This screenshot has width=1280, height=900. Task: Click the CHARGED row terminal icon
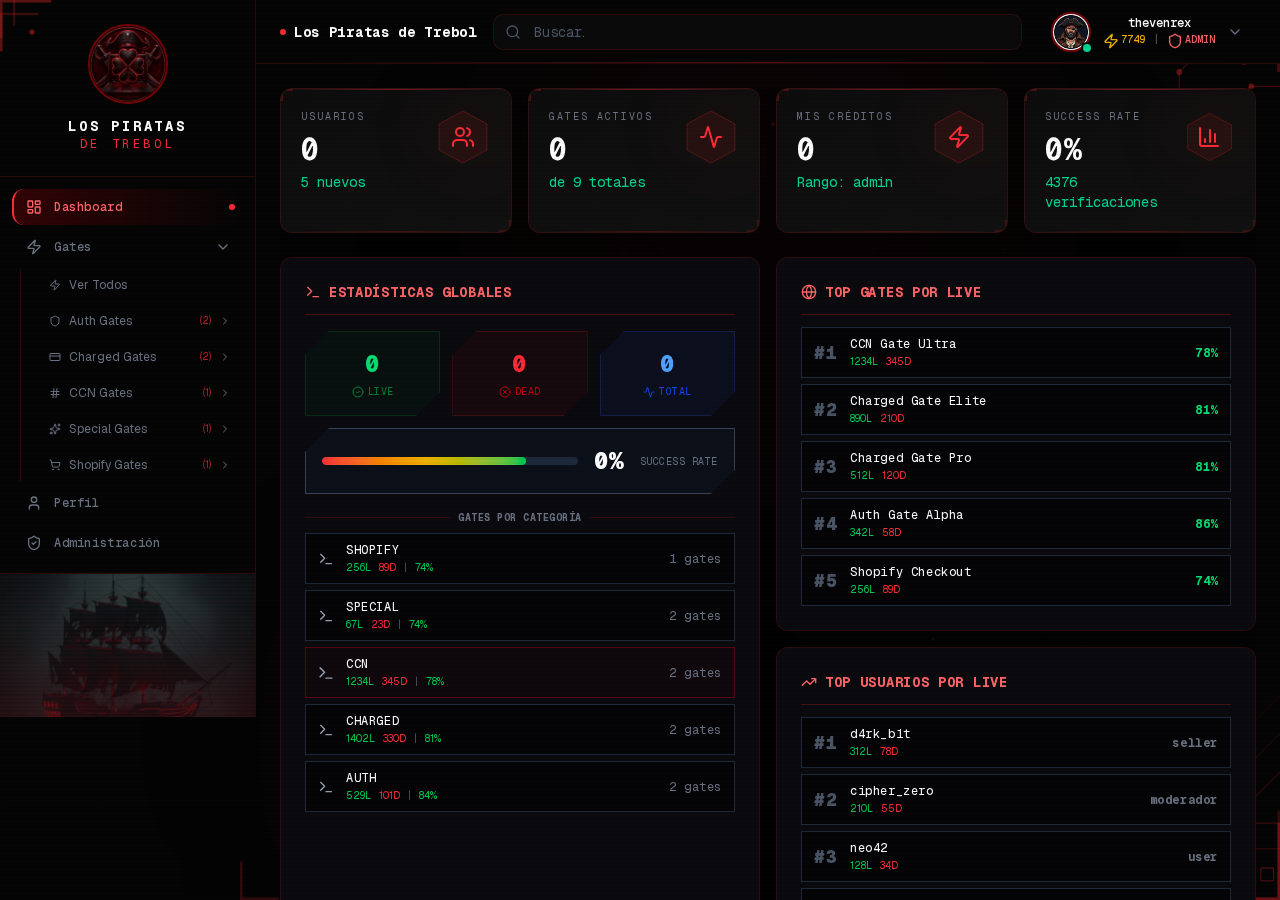(325, 730)
